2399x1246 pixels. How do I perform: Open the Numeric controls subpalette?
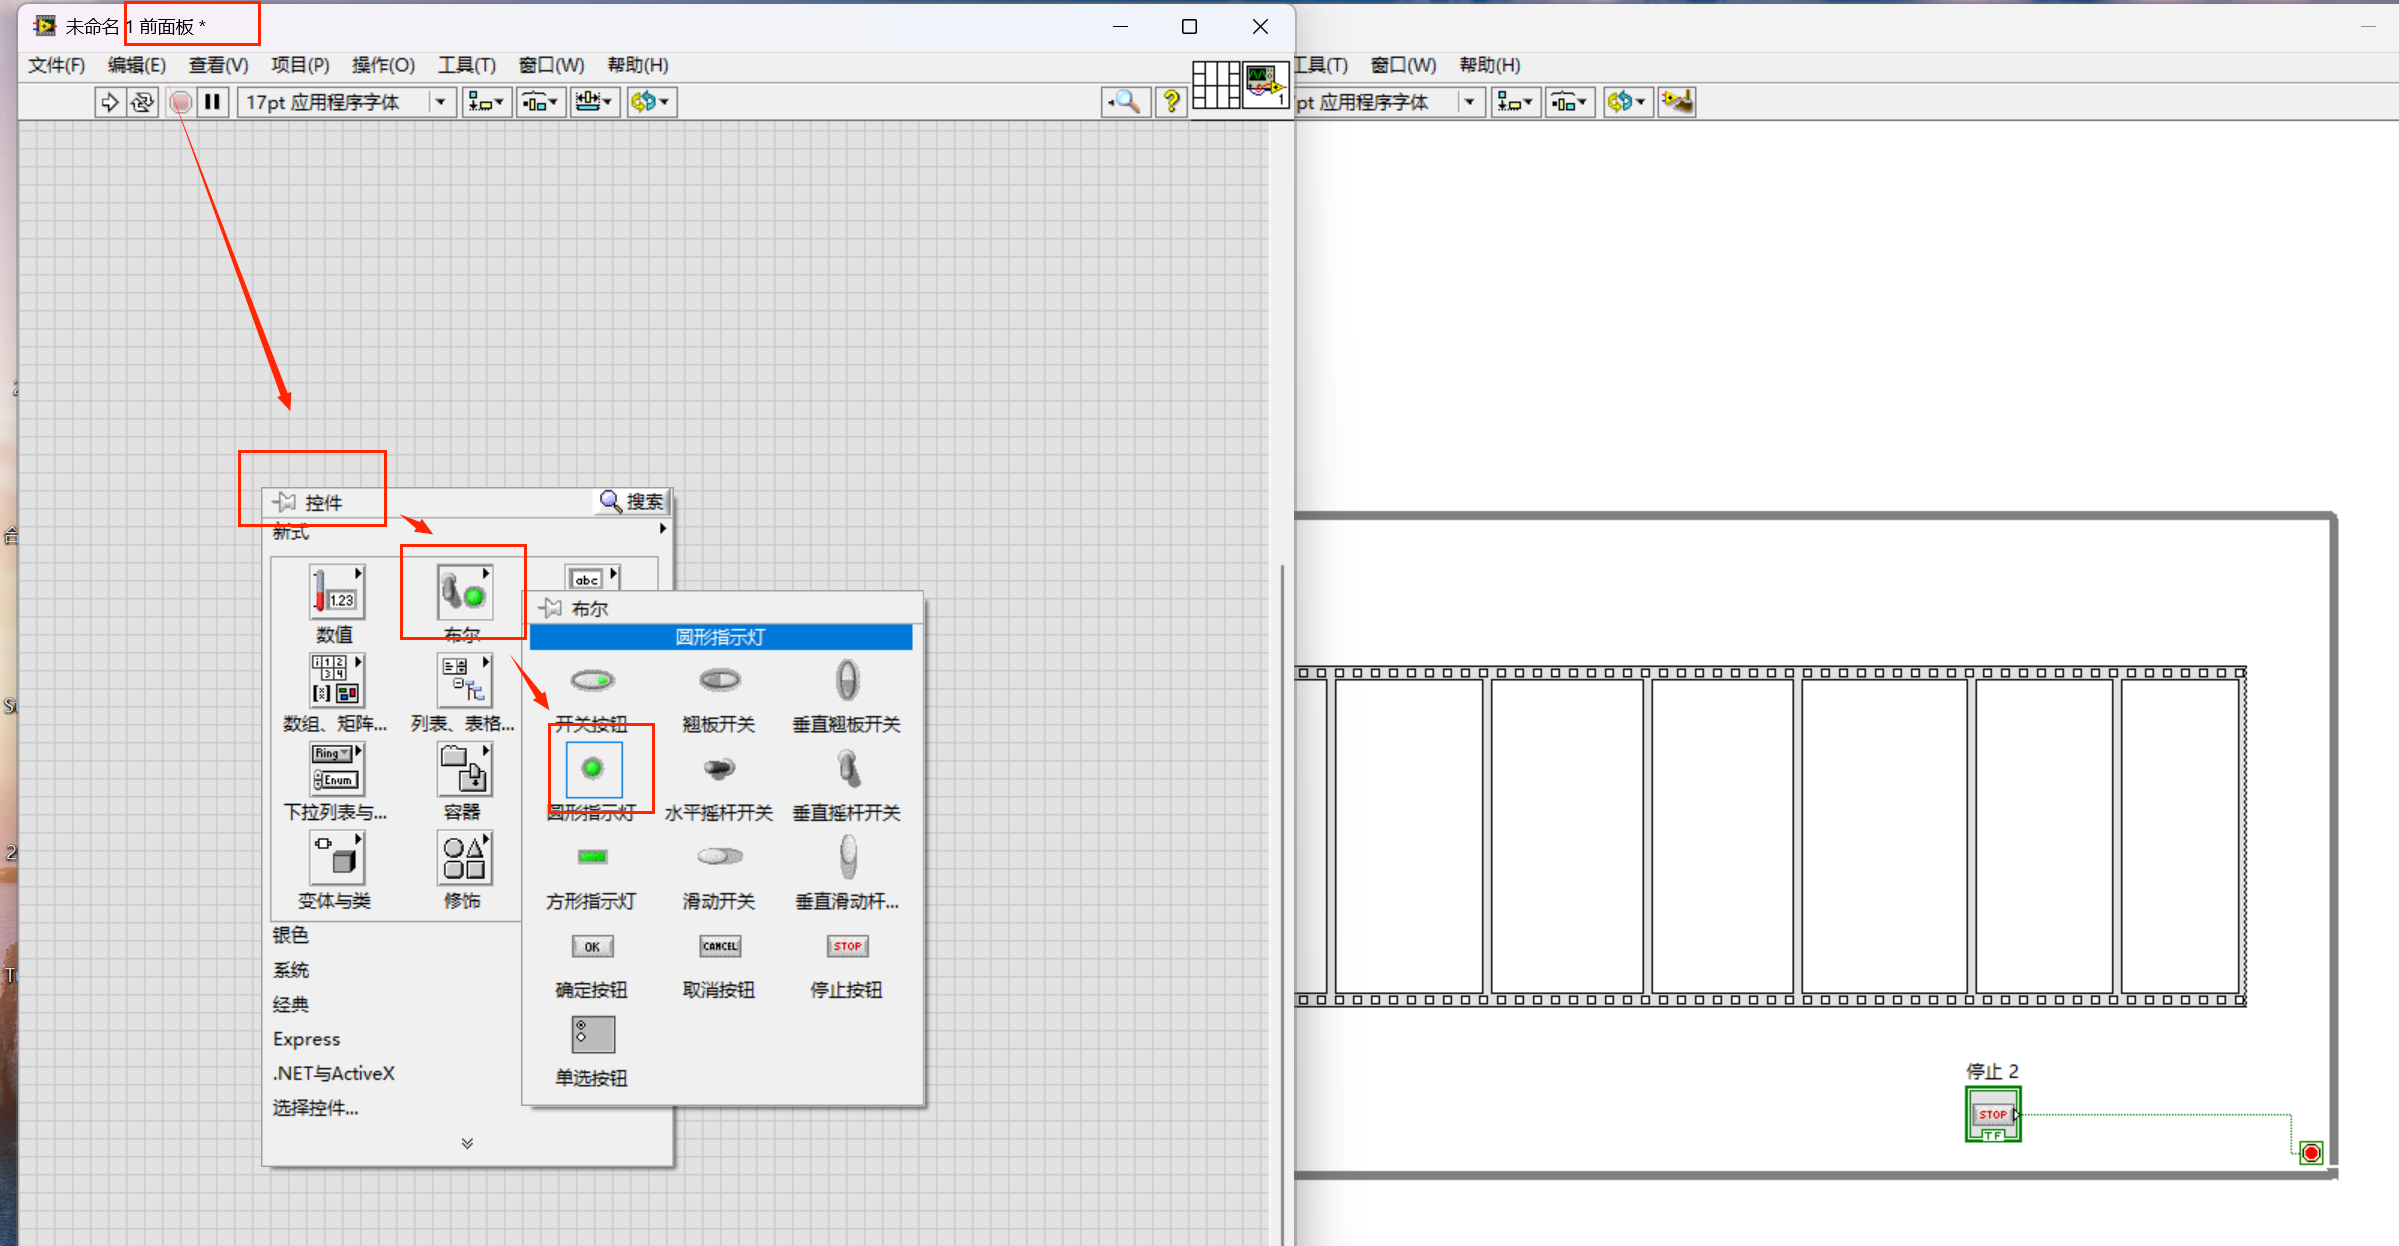pos(335,592)
